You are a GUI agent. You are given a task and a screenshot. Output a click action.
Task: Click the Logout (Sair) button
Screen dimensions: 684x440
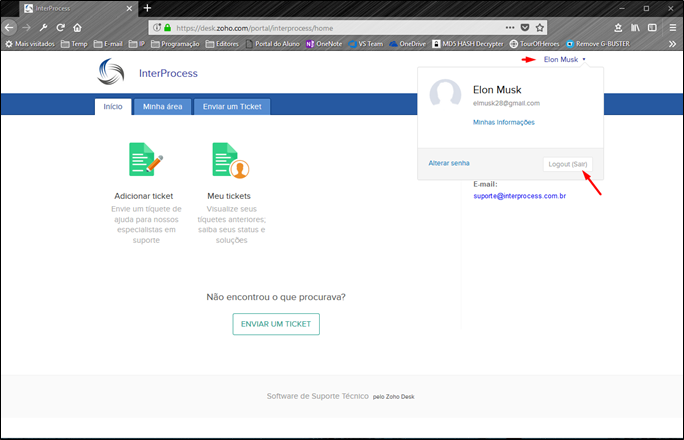pyautogui.click(x=568, y=164)
